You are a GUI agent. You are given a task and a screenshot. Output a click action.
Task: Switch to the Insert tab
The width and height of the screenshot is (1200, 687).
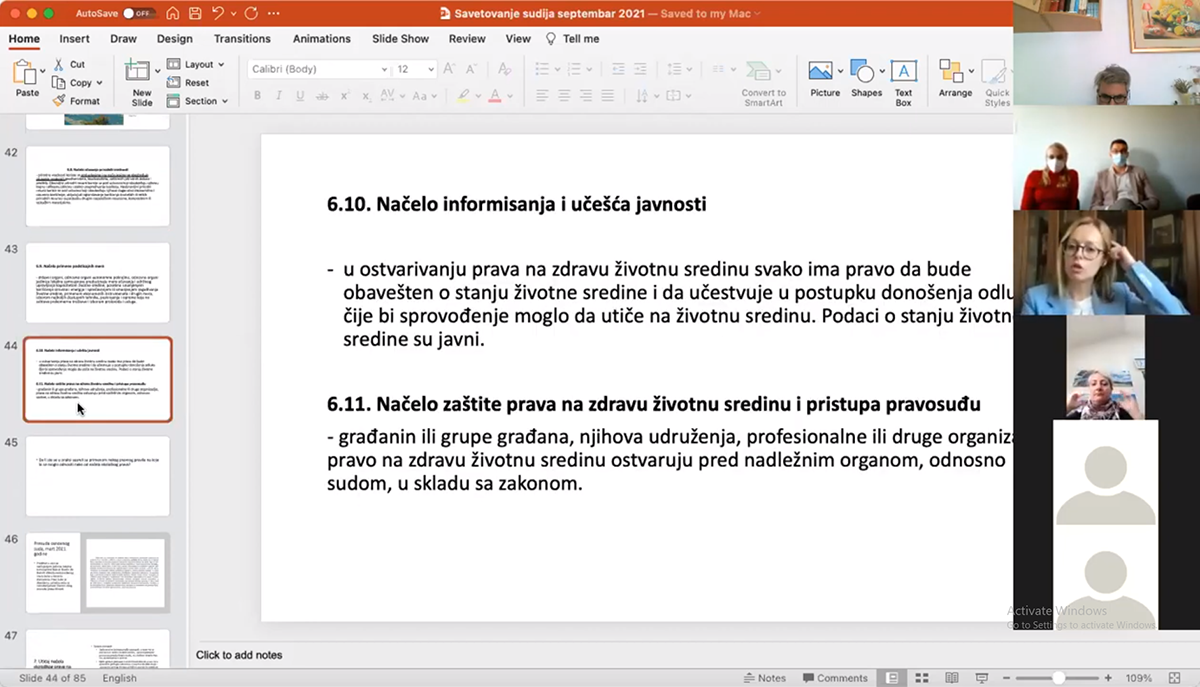(x=74, y=39)
